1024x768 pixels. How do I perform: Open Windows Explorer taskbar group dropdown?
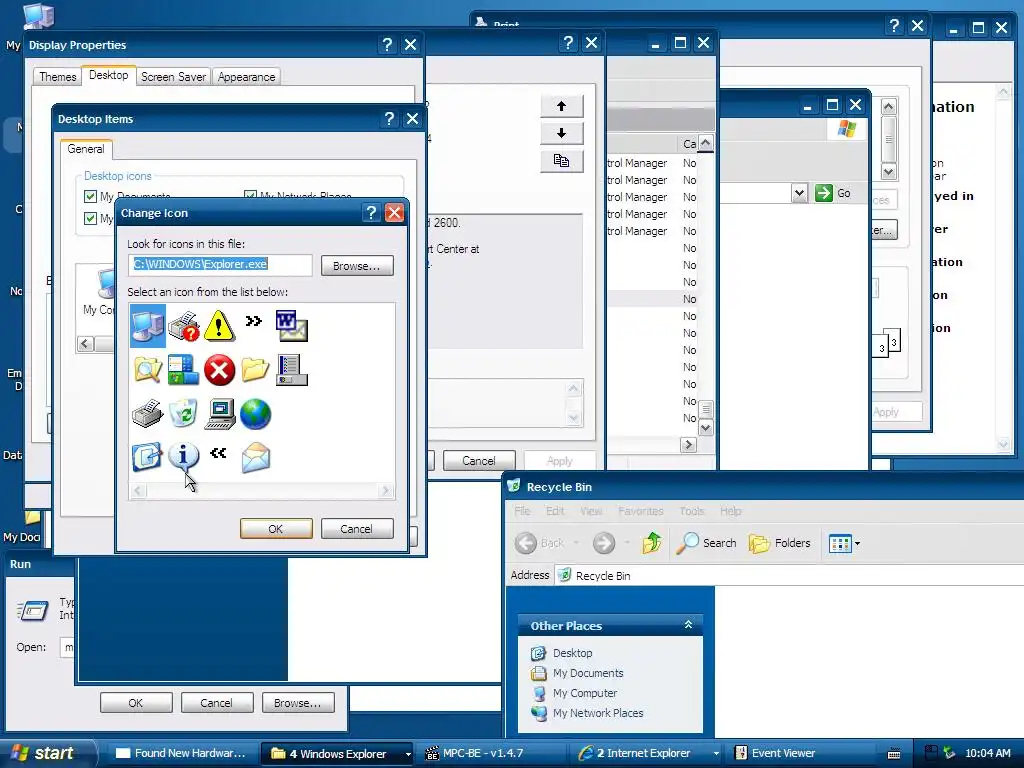tap(408, 754)
